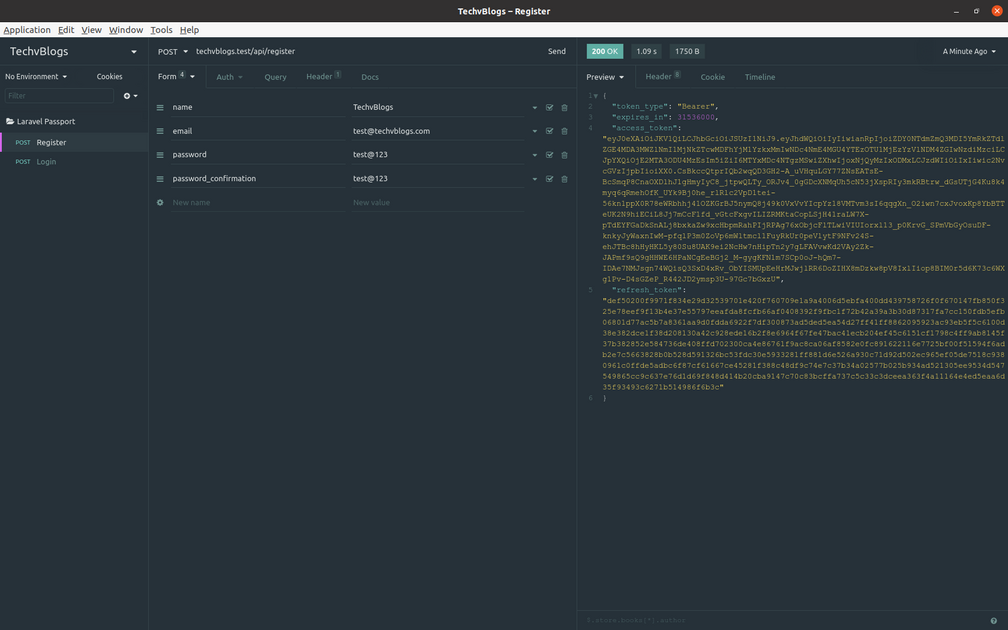The height and width of the screenshot is (630, 1008).
Task: Toggle the email parameter checkbox
Action: pyautogui.click(x=549, y=131)
